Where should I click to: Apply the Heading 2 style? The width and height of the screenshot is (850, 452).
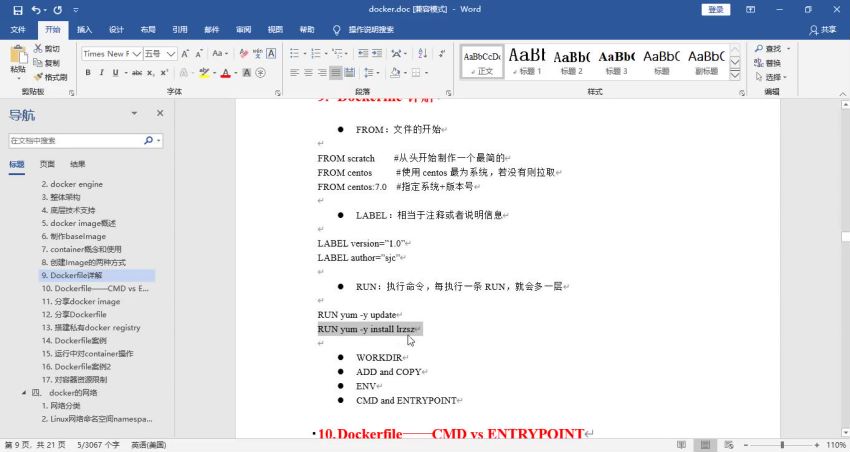pos(571,61)
